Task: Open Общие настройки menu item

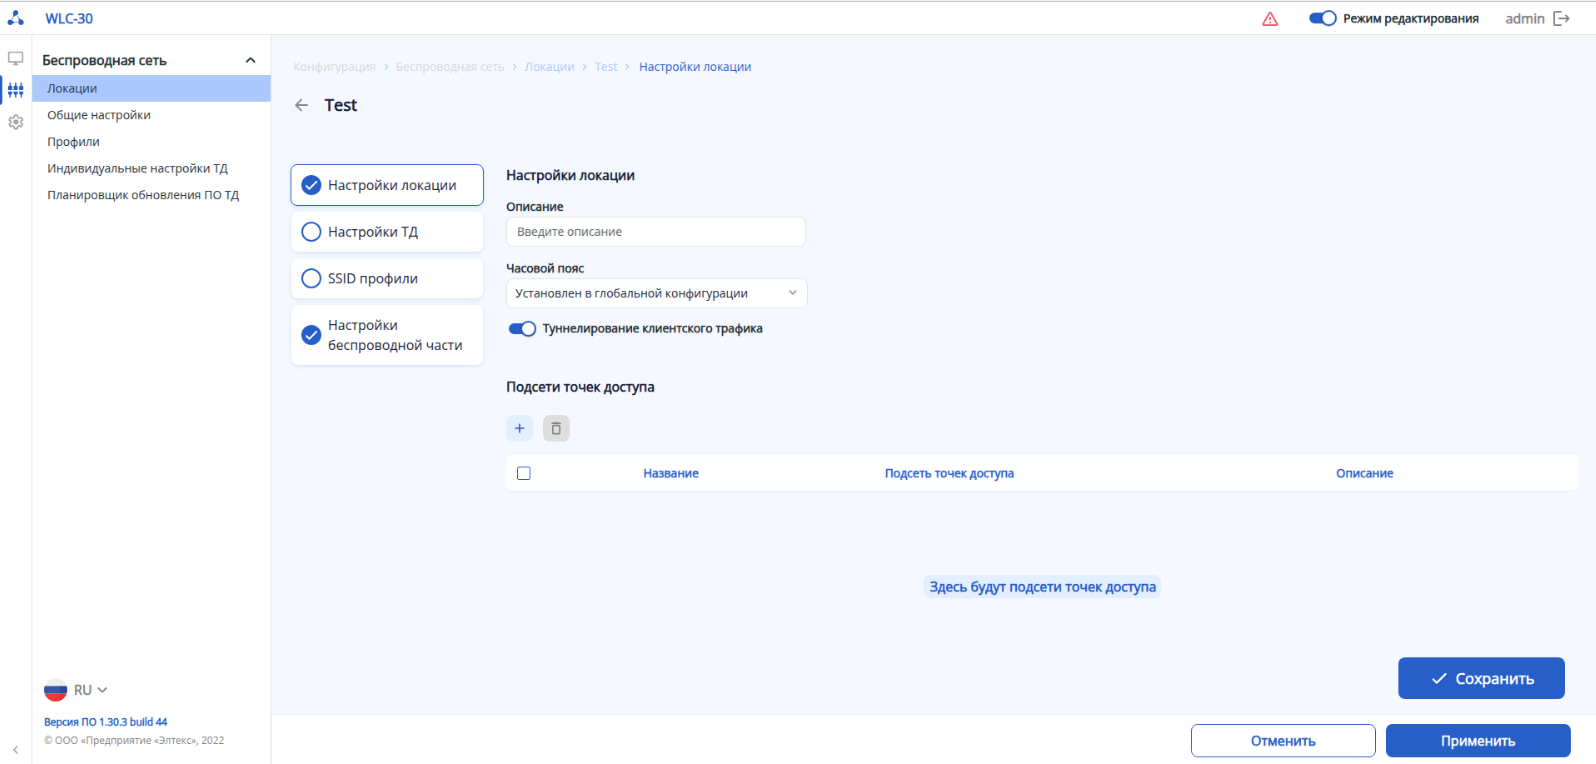Action: click(99, 115)
